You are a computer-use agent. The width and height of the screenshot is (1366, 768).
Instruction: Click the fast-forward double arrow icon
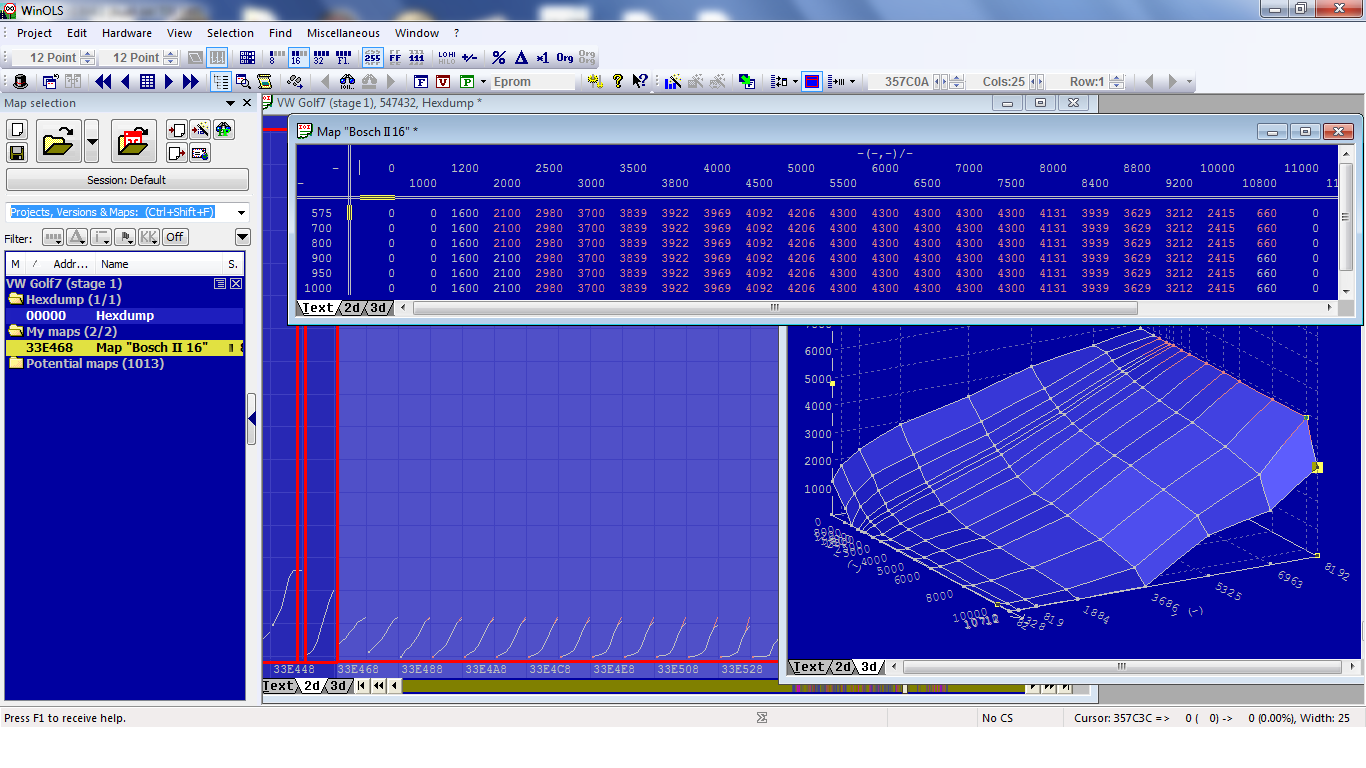(190, 82)
